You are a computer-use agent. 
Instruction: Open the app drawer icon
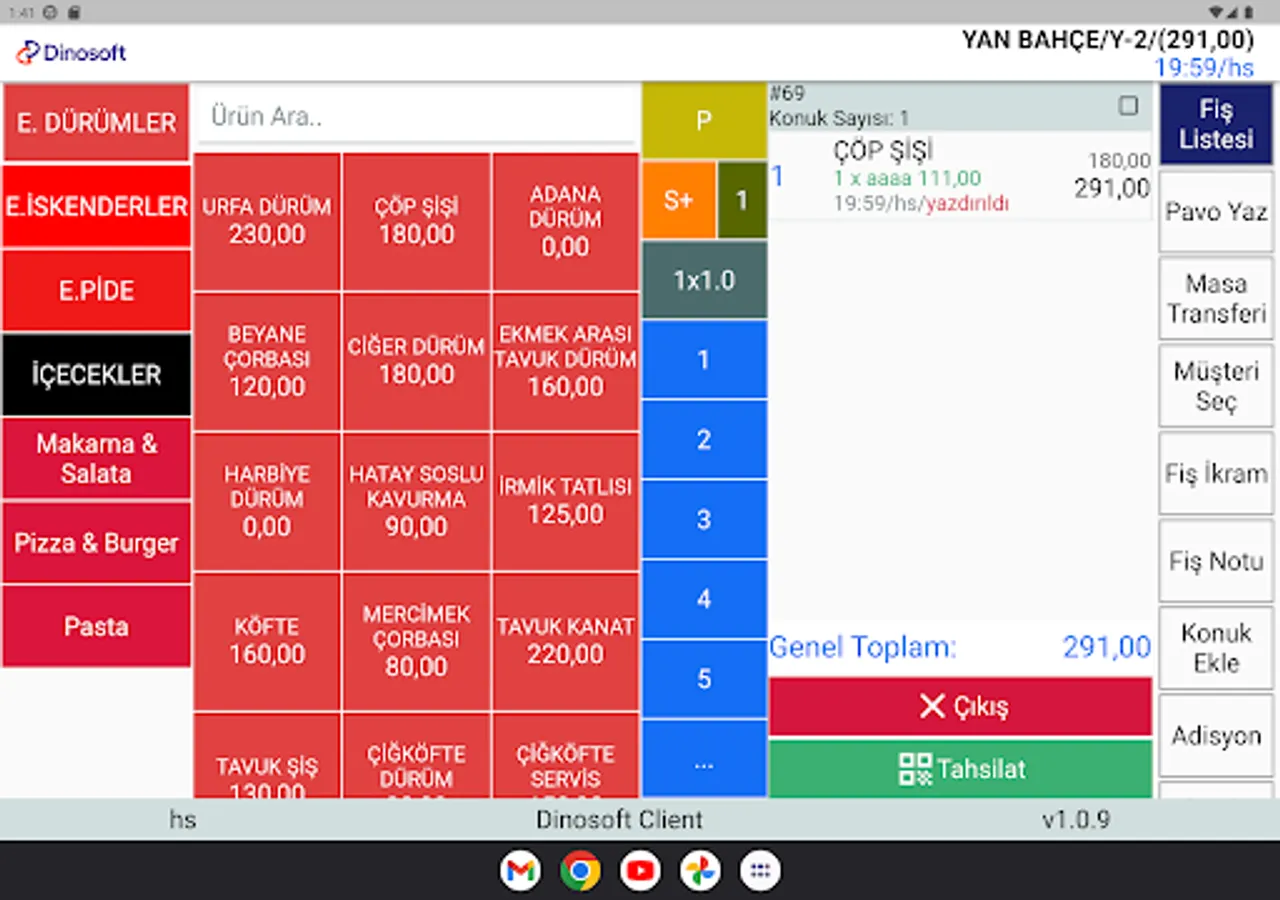coord(760,870)
